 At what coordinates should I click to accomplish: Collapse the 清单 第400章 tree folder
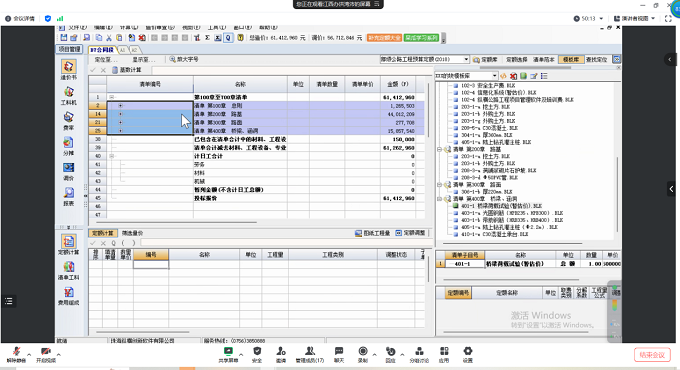point(440,199)
